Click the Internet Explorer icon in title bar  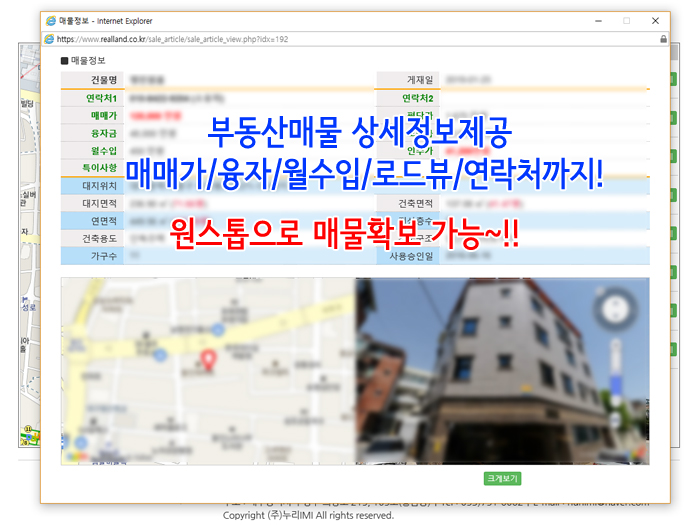(x=51, y=21)
